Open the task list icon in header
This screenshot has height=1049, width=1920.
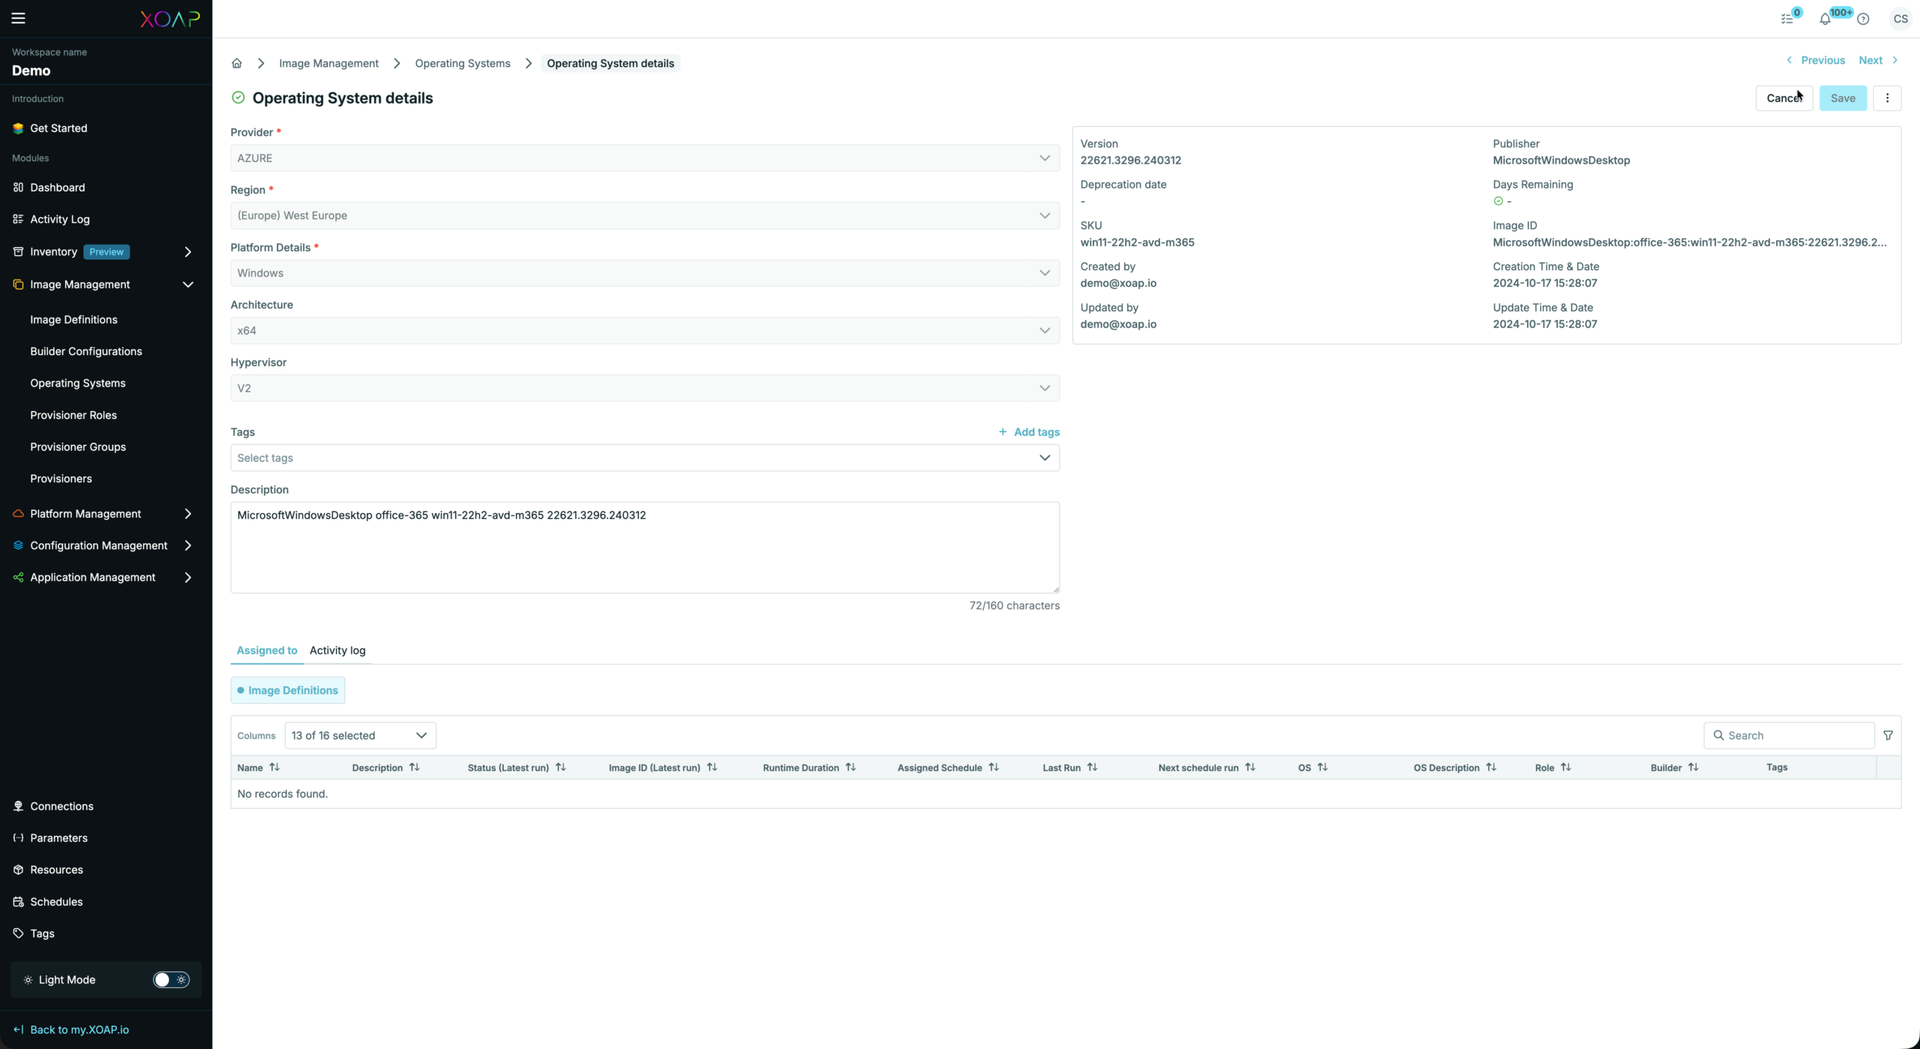coord(1787,19)
